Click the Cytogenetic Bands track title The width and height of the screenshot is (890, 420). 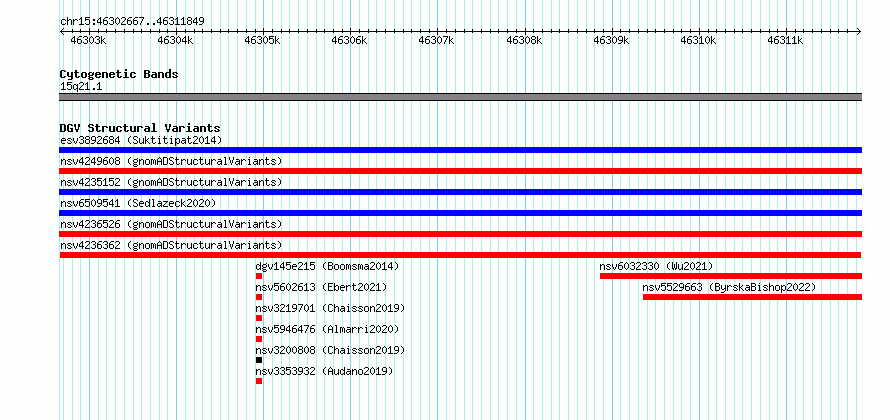coord(119,74)
